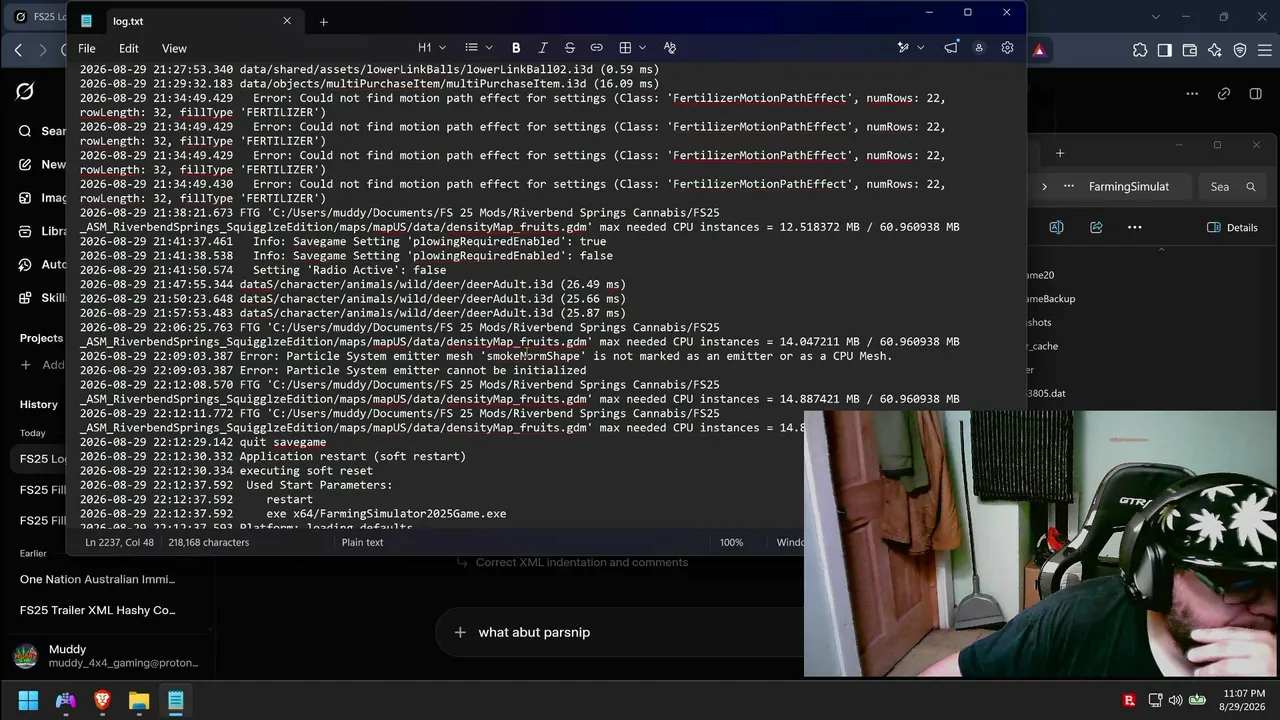Image resolution: width=1280 pixels, height=720 pixels.
Task: Open Notepad File menu
Action: pyautogui.click(x=87, y=48)
